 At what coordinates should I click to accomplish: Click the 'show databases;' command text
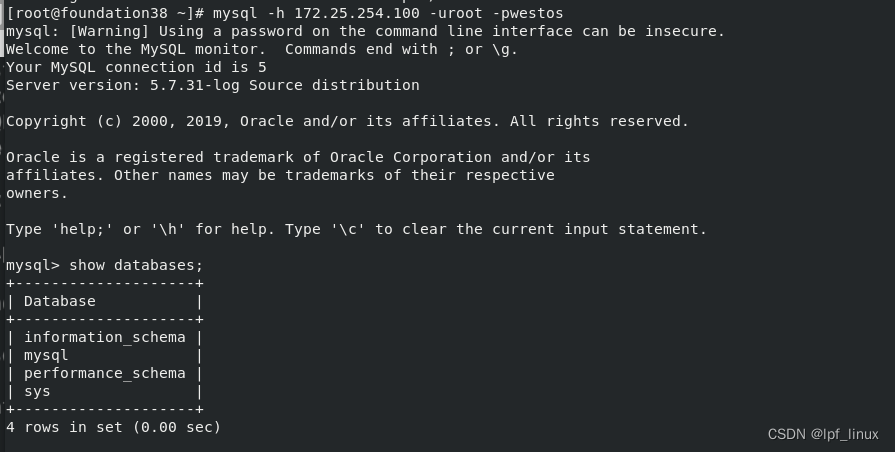point(136,265)
